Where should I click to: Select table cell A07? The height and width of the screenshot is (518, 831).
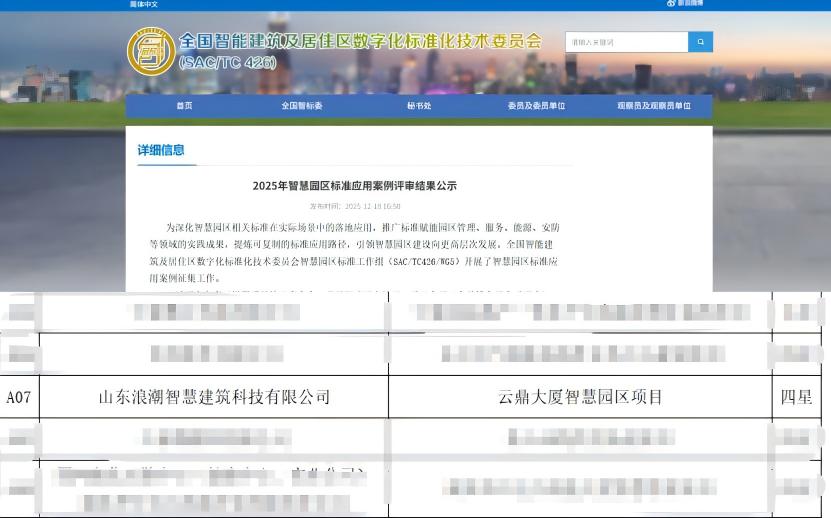19,397
